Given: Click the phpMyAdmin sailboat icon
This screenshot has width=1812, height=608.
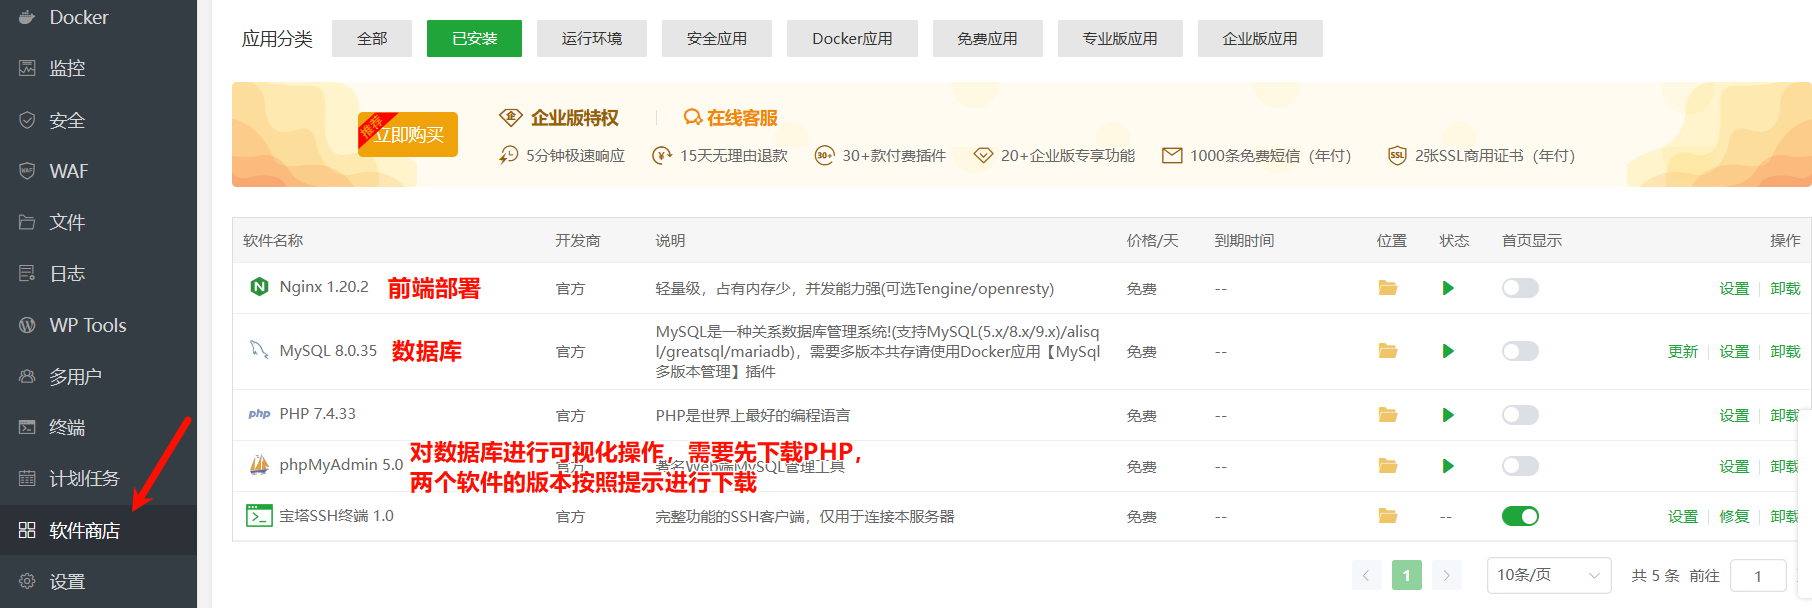Looking at the screenshot, I should coord(259,465).
